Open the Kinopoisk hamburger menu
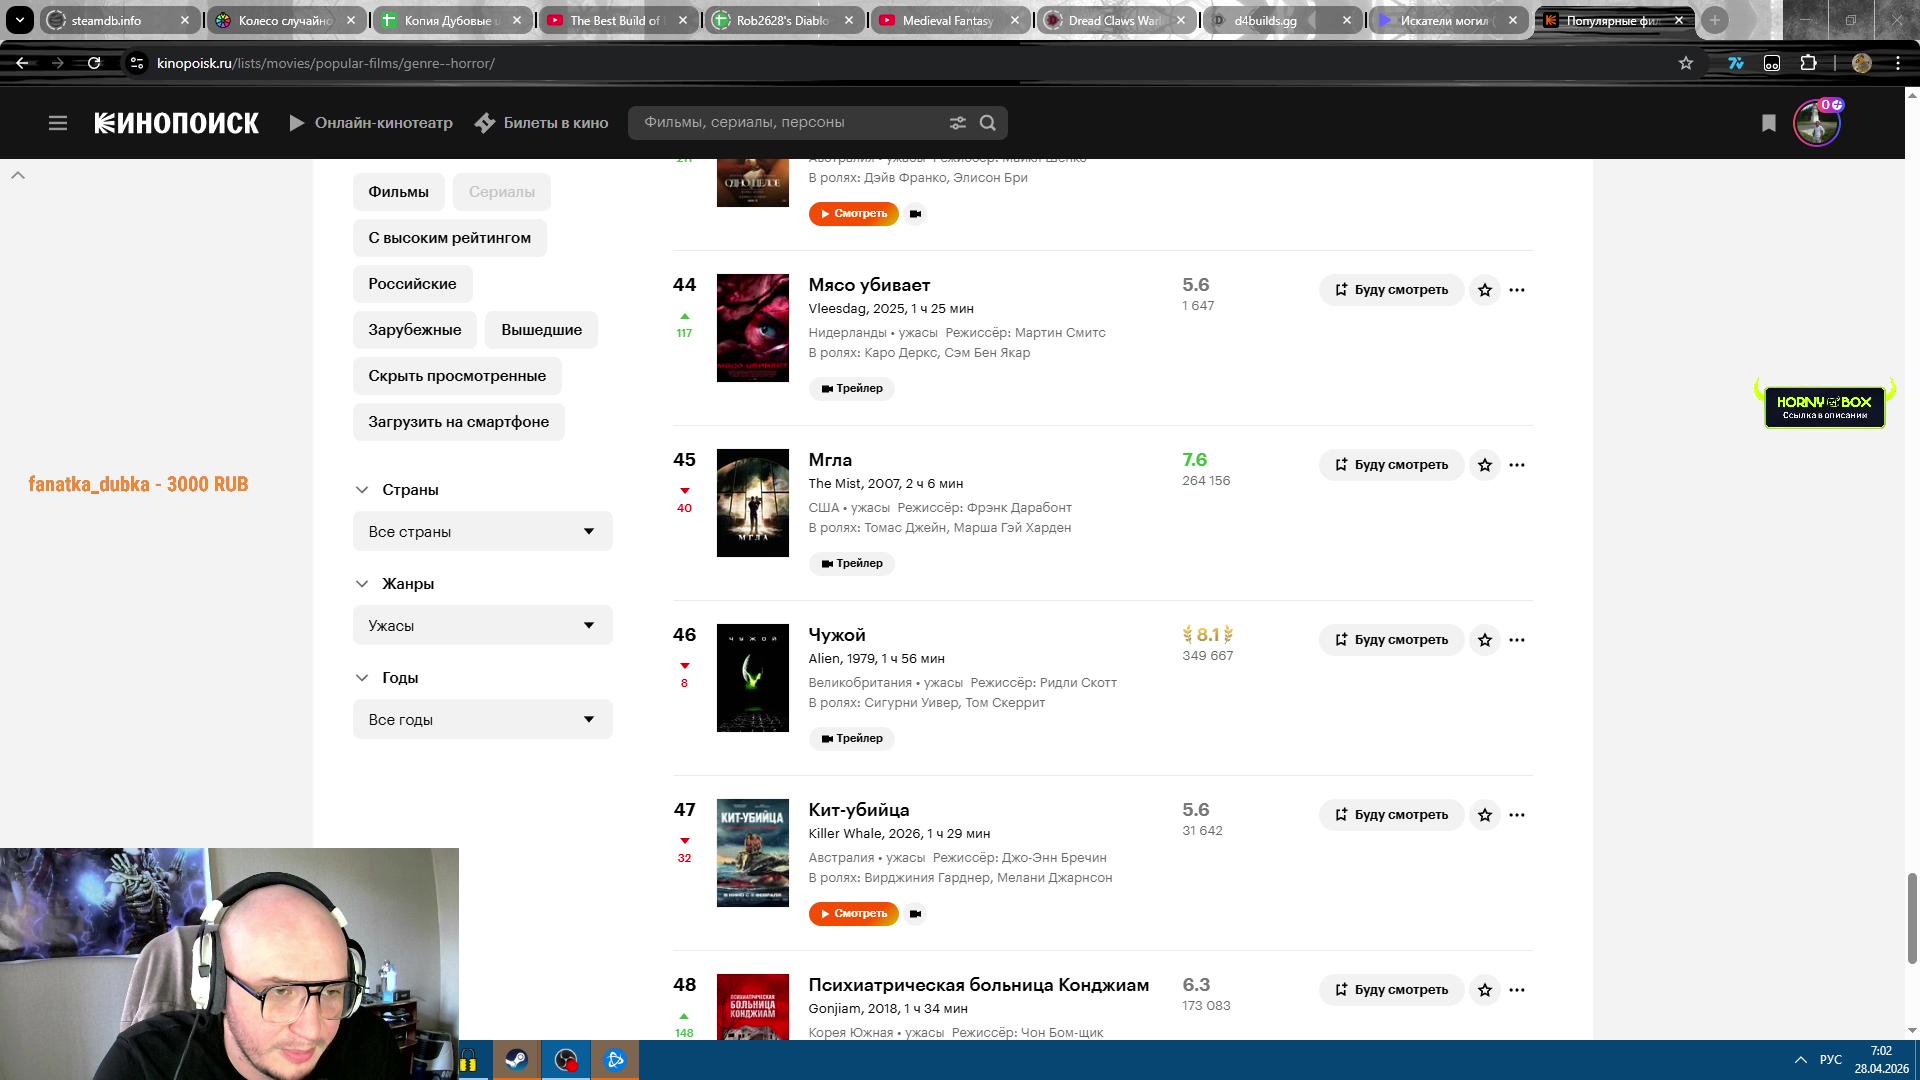Image resolution: width=1920 pixels, height=1080 pixels. pos(58,123)
